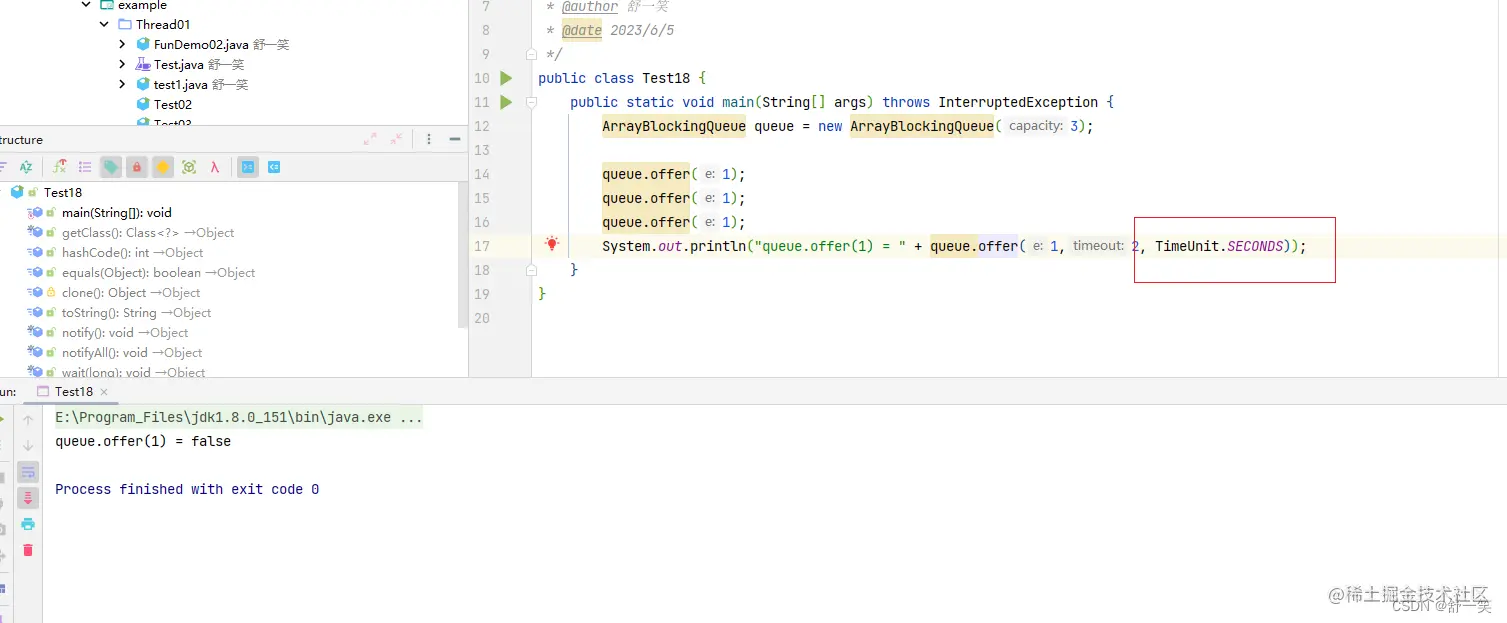Select getClass() method in Structure

tap(148, 232)
